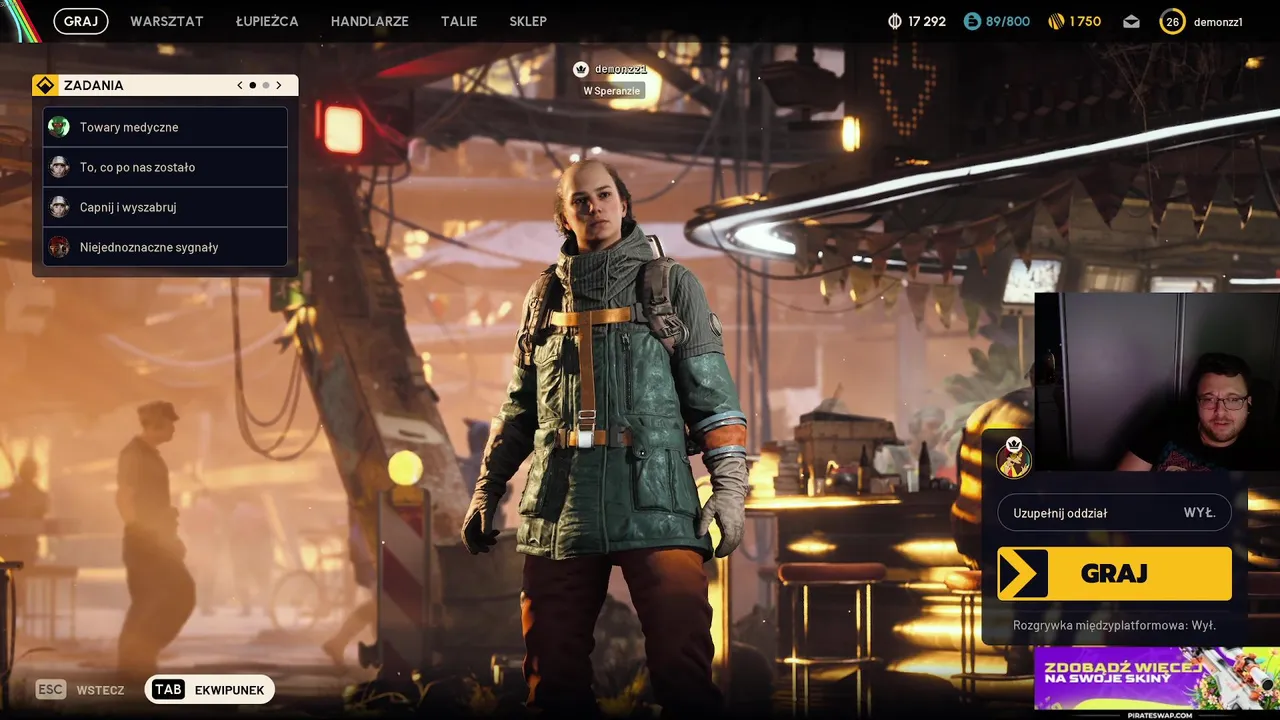The width and height of the screenshot is (1280, 720).
Task: Open EKWIPUNEK with the TAB button
Action: tap(209, 690)
